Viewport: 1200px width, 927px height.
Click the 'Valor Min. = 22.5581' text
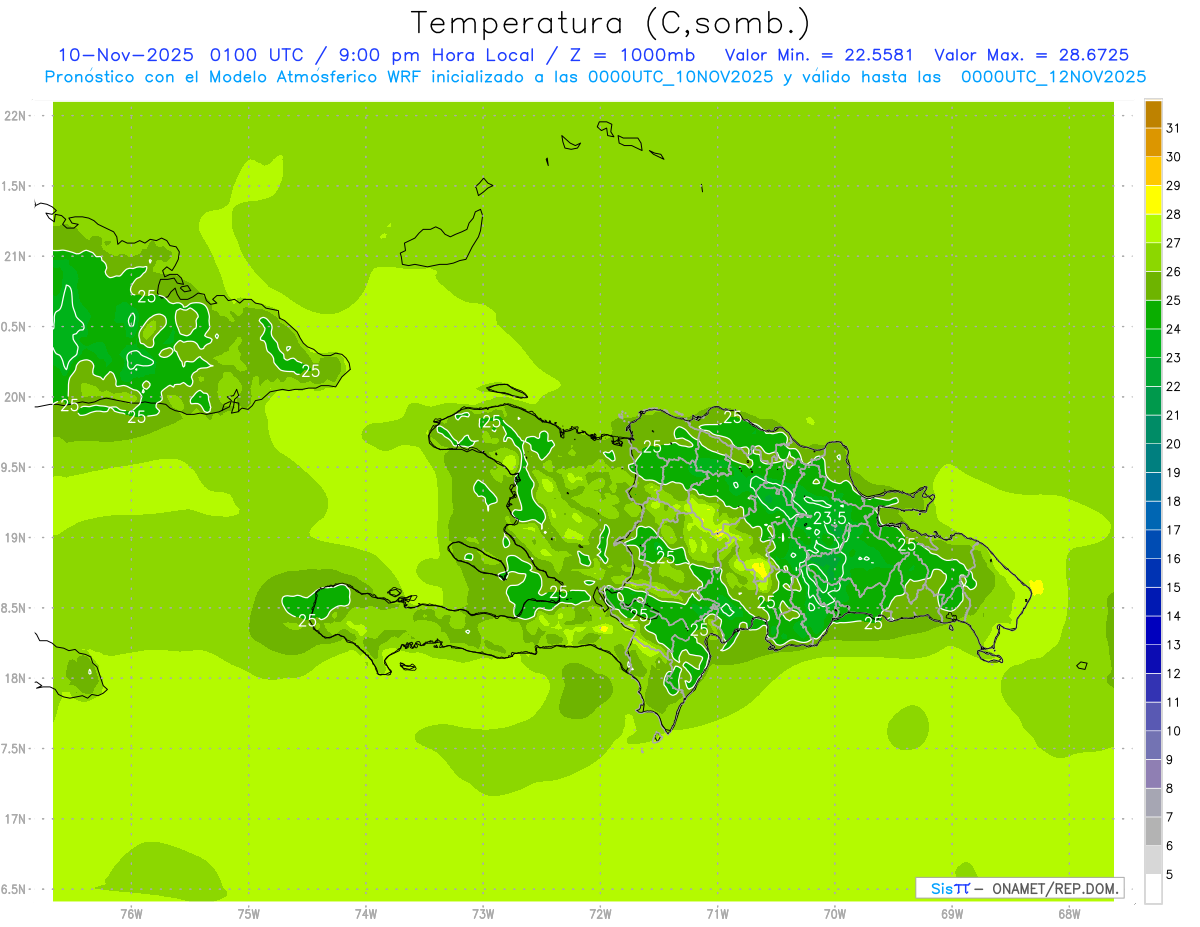tap(819, 55)
